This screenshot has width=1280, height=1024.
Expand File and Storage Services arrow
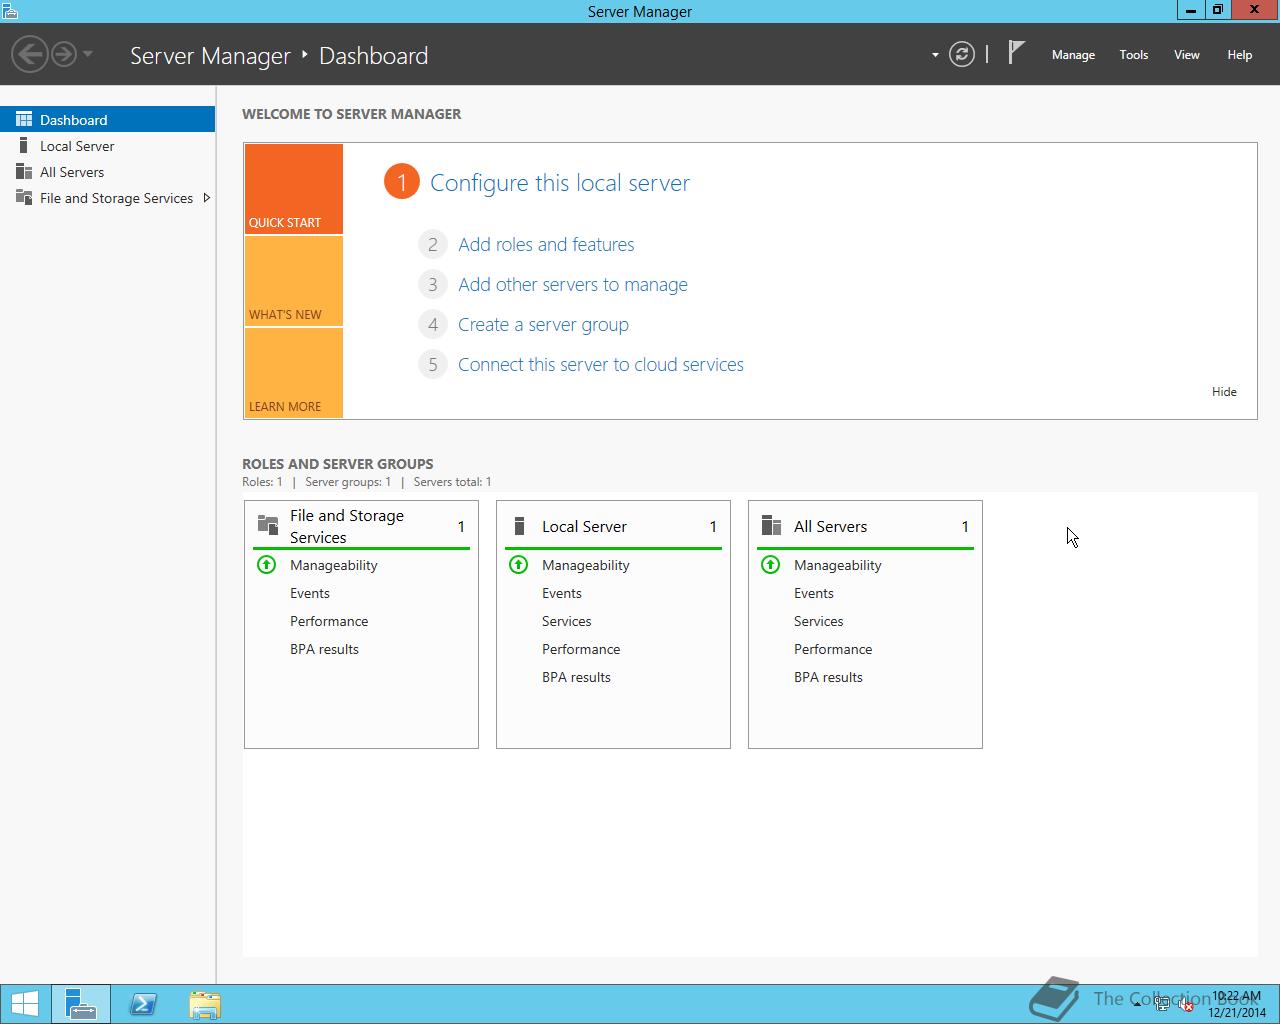(206, 198)
